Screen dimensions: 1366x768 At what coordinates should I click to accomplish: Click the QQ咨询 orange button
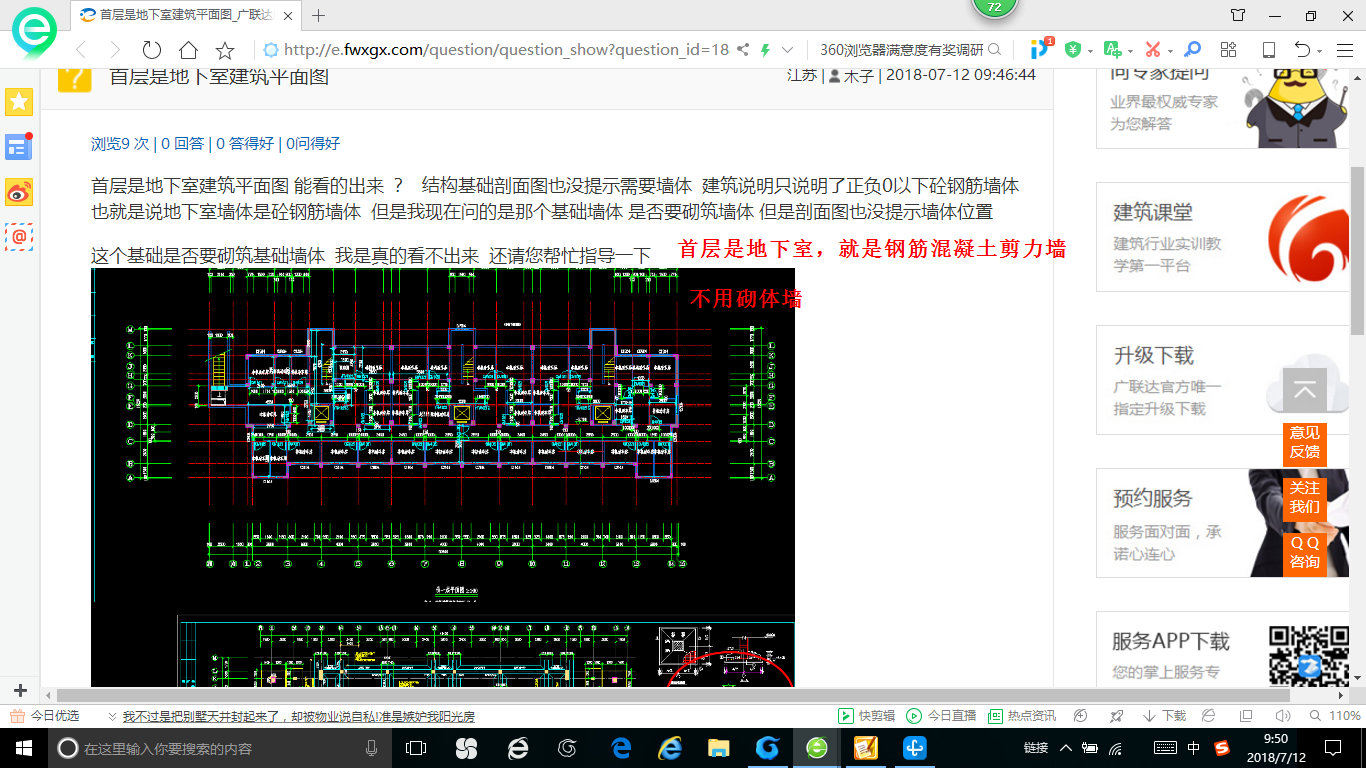pyautogui.click(x=1304, y=552)
